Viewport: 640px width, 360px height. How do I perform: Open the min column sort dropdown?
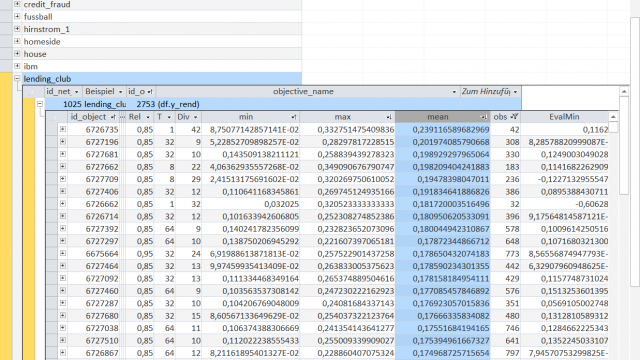point(293,117)
